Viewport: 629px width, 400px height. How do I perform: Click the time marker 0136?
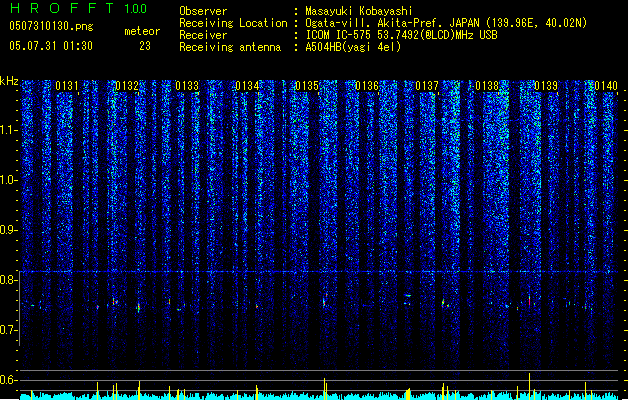tap(367, 86)
